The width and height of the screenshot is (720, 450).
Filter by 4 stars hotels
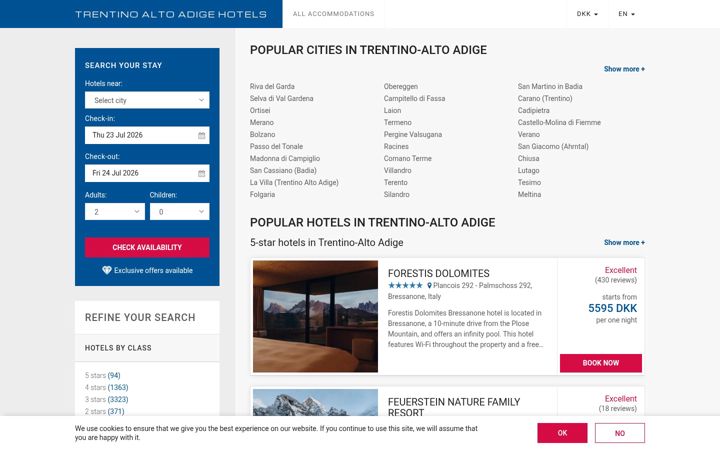[x=107, y=388]
